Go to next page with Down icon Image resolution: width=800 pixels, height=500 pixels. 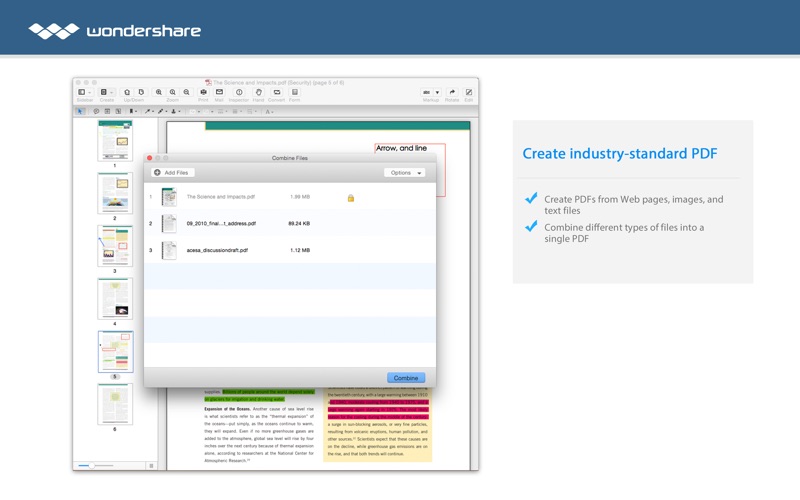pos(141,92)
